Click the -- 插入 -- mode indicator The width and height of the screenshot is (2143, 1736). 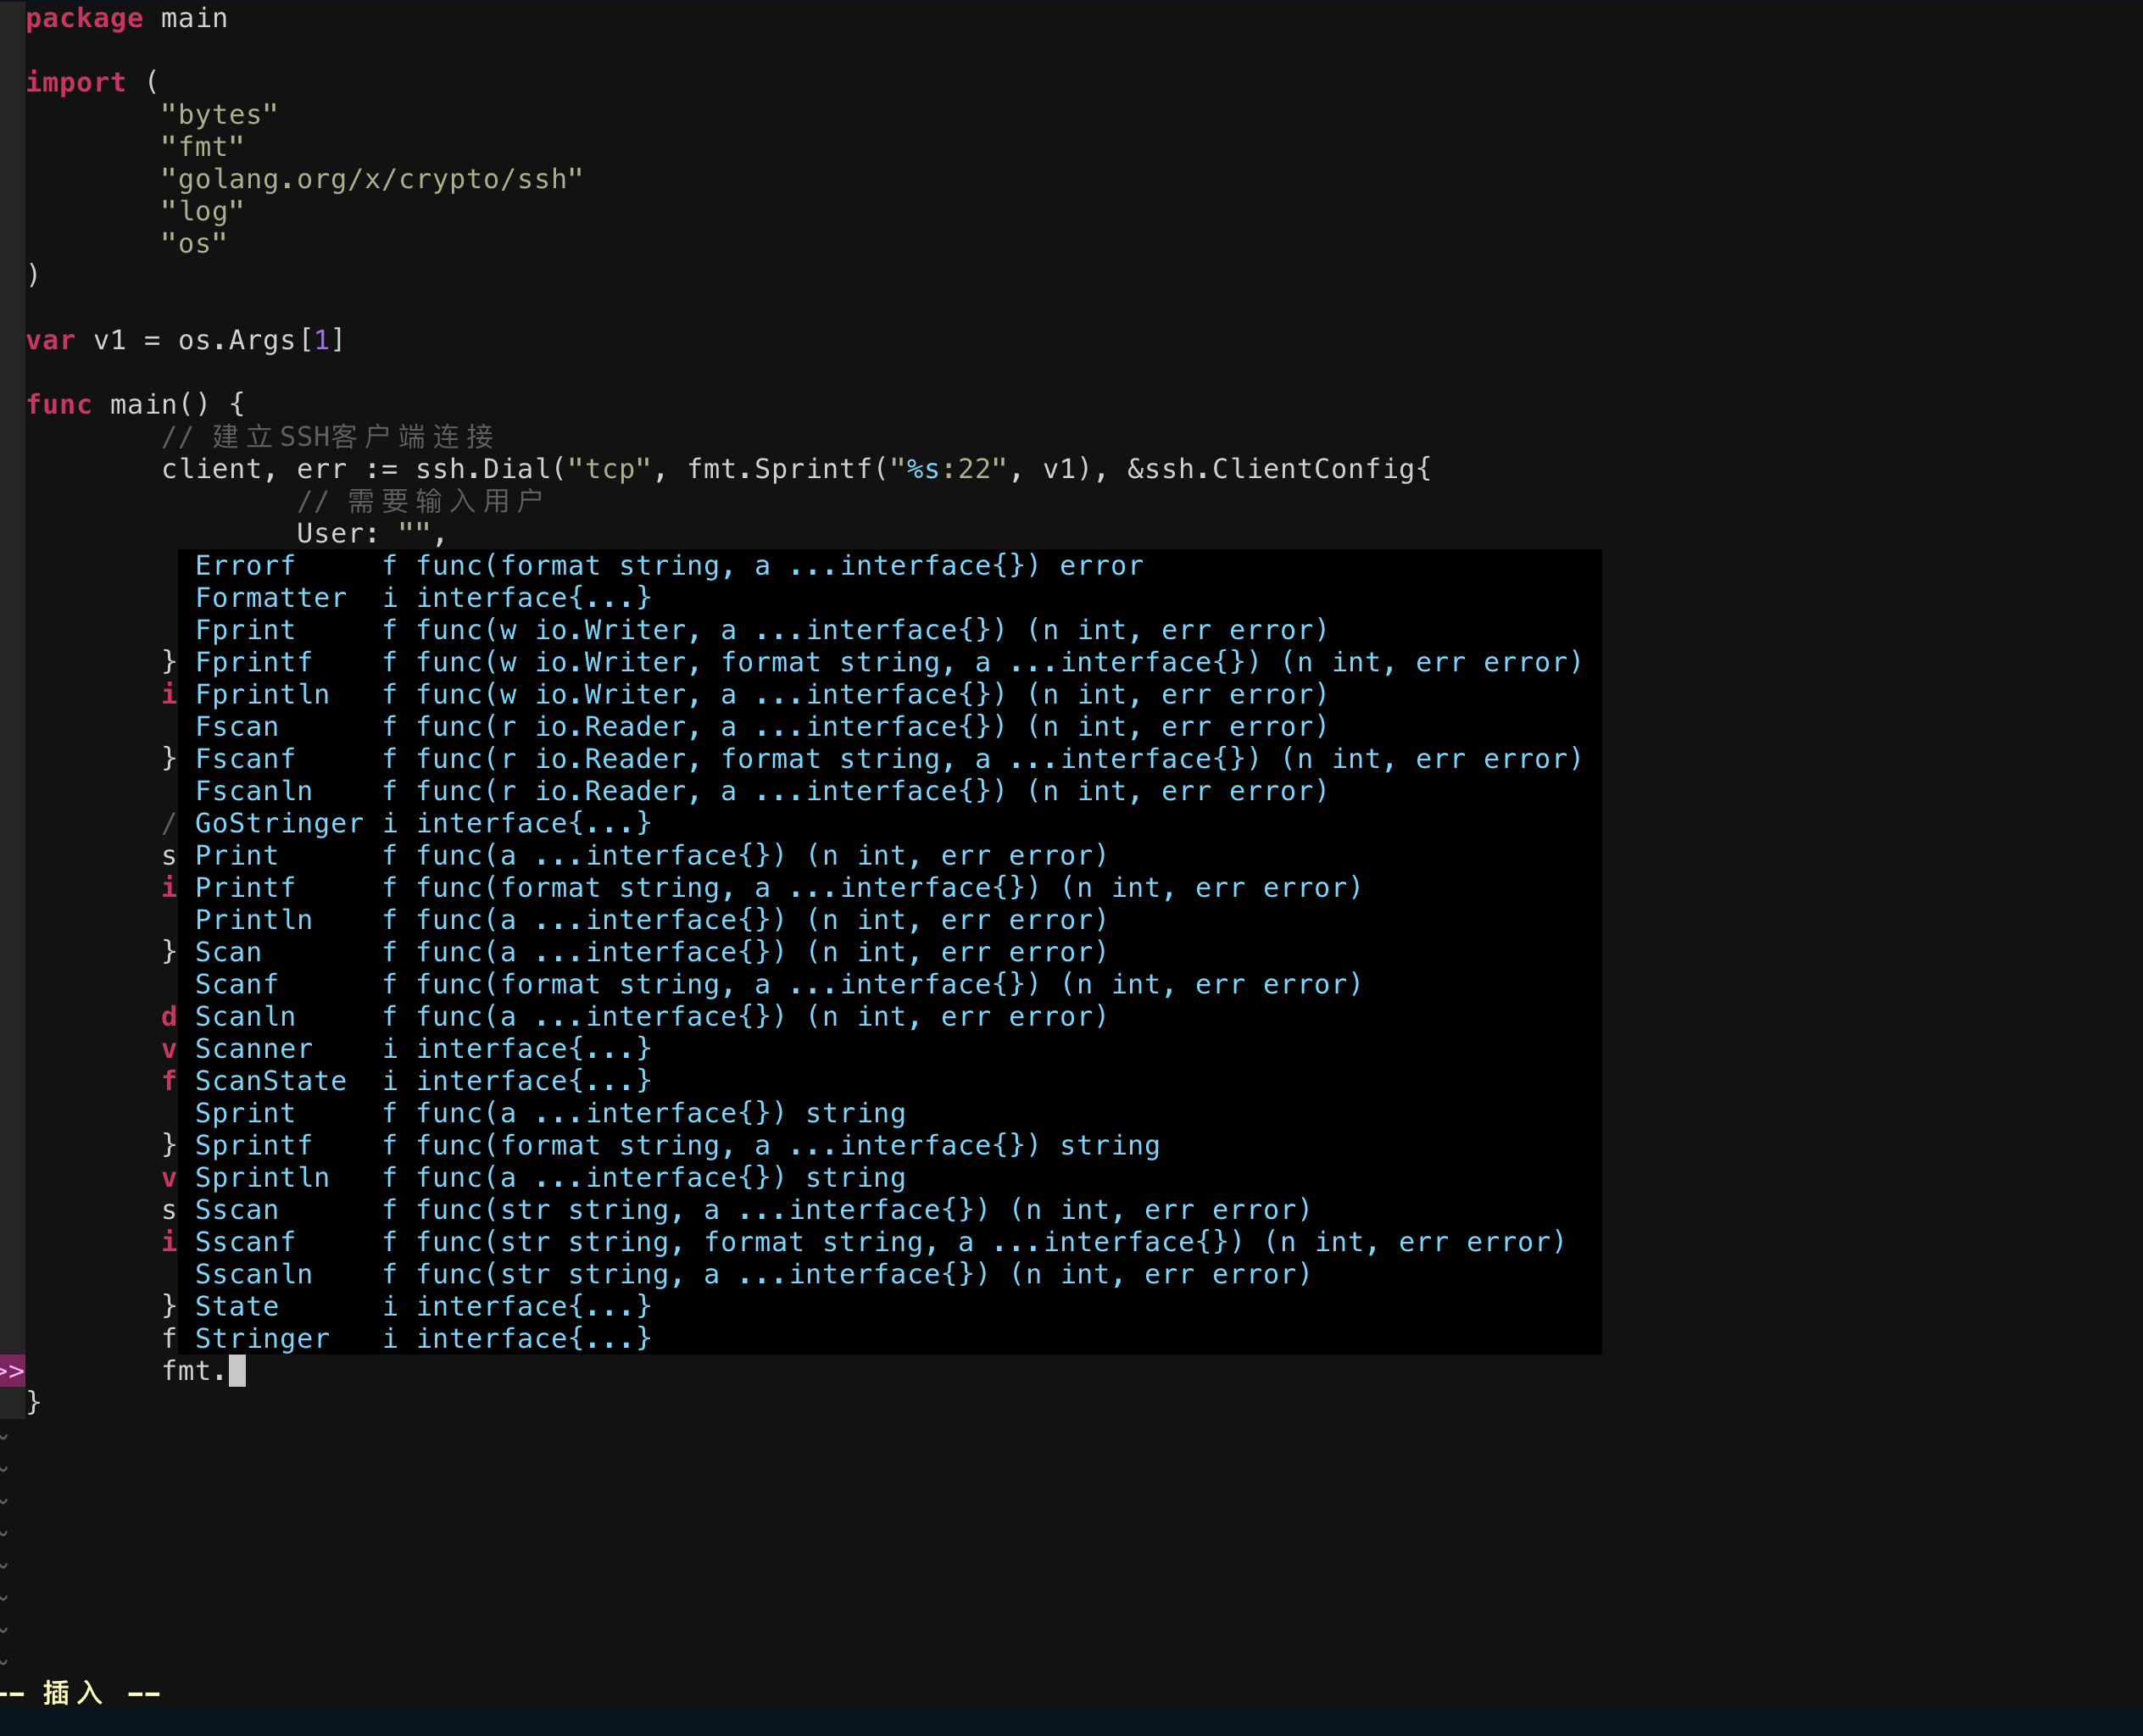point(80,1693)
